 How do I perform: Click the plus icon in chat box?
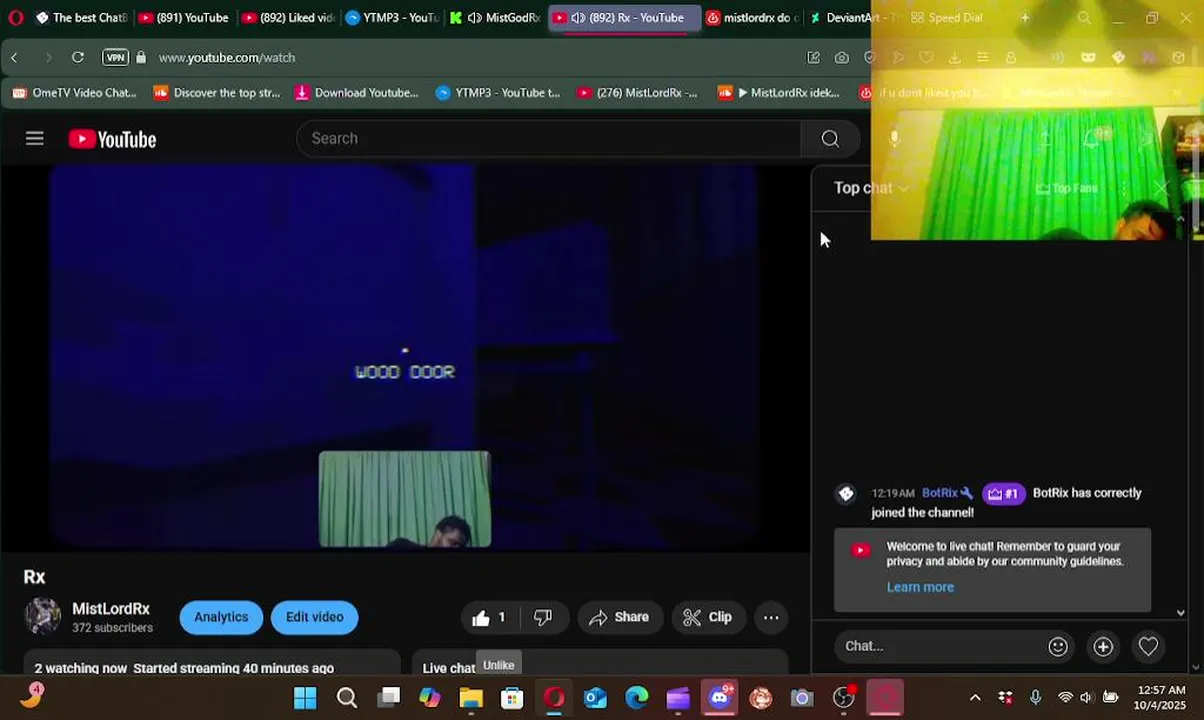click(1103, 646)
